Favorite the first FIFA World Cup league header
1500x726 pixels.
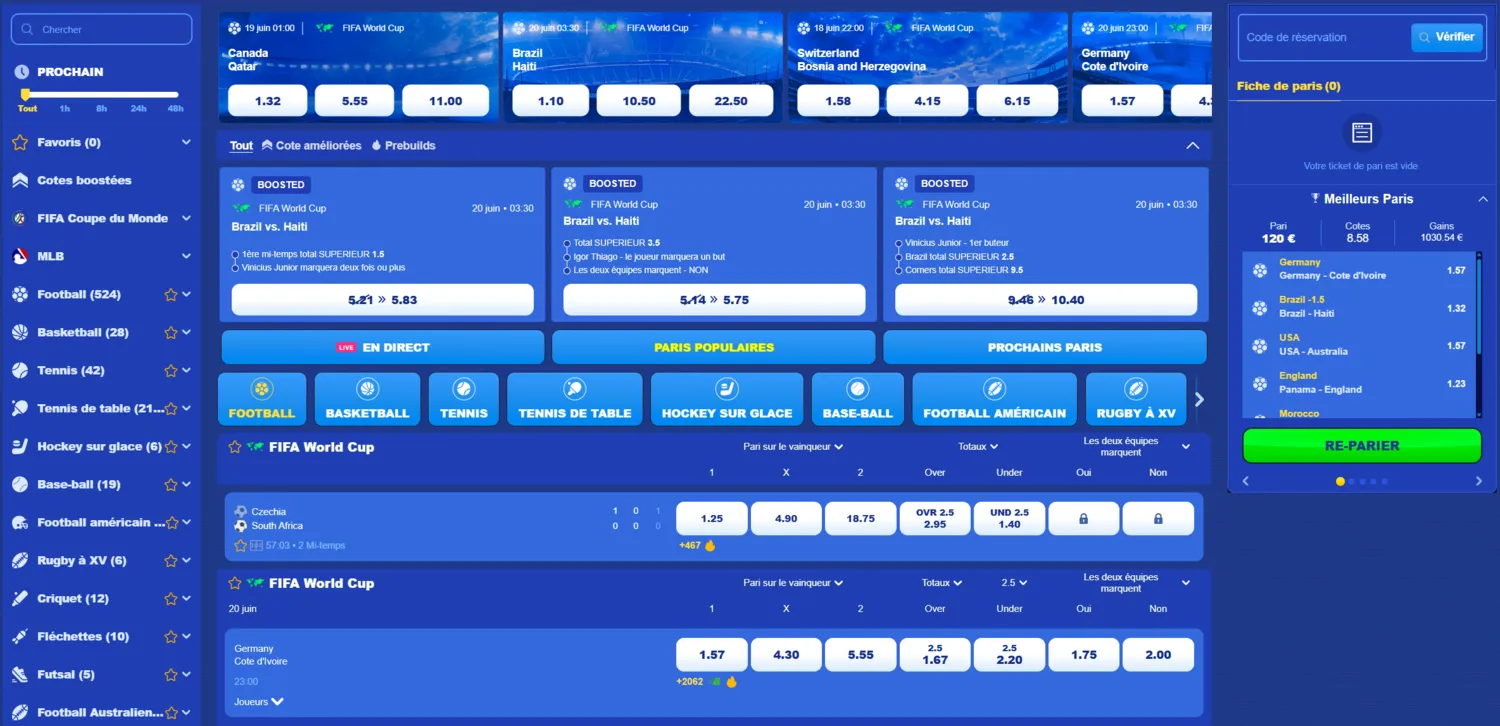click(x=235, y=447)
